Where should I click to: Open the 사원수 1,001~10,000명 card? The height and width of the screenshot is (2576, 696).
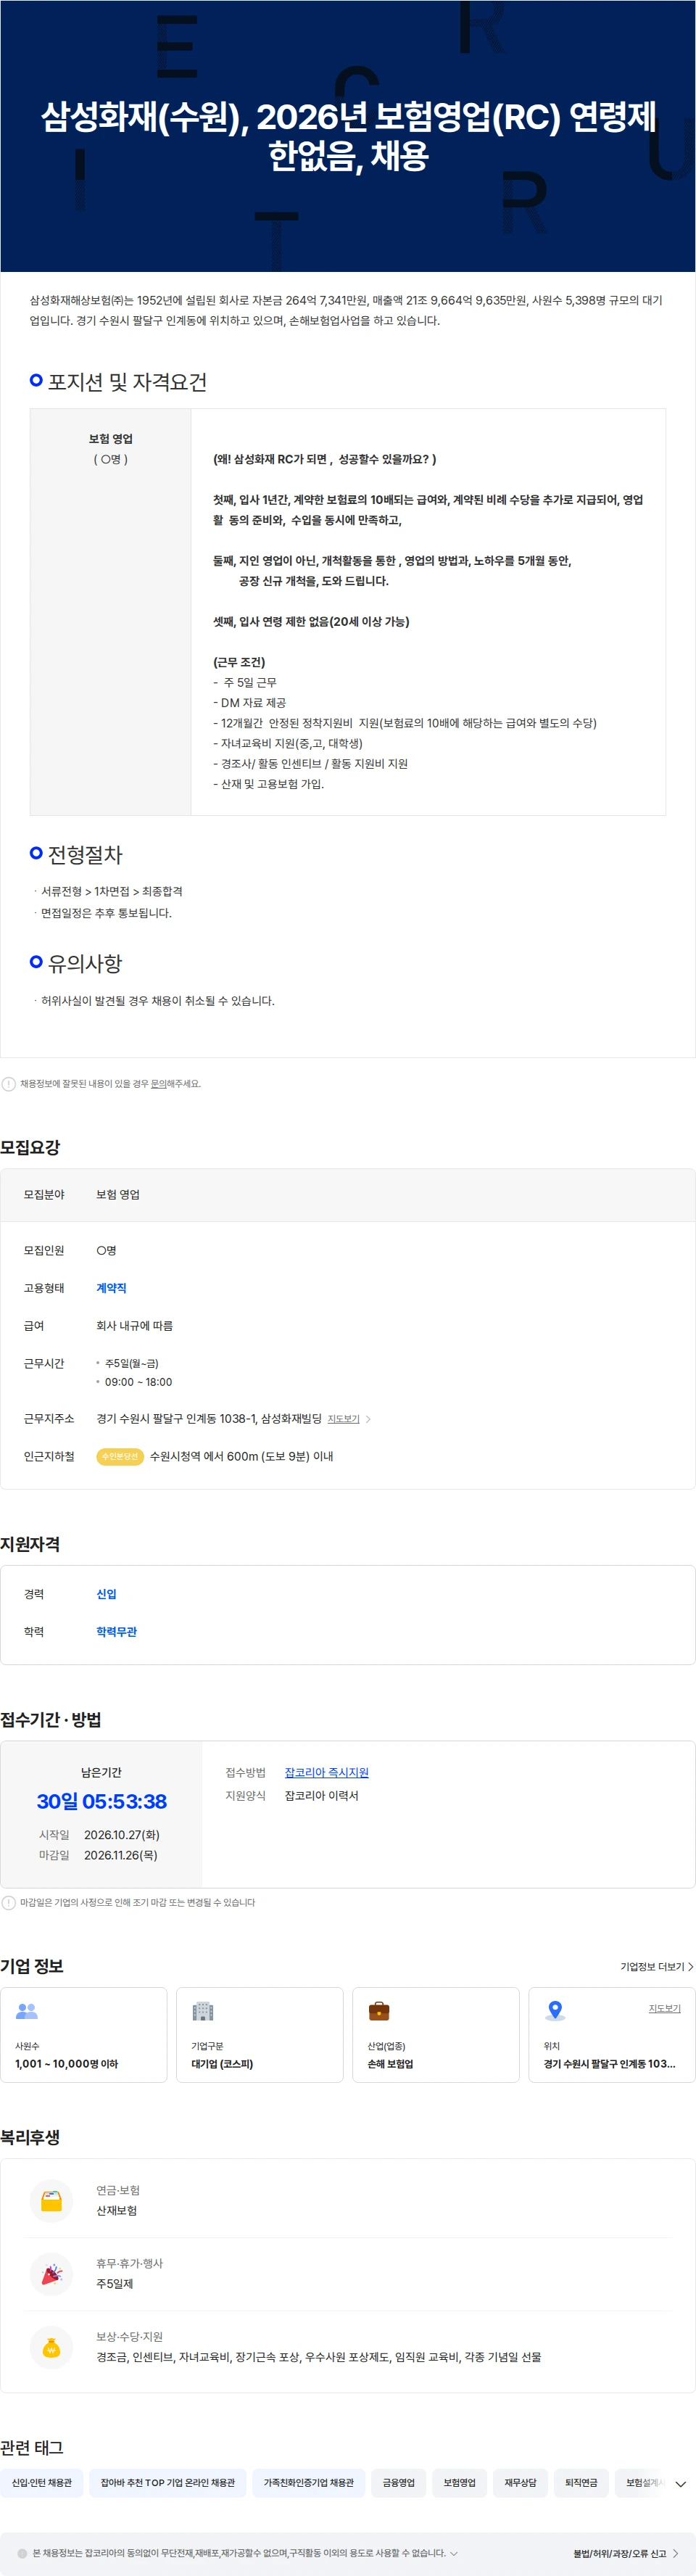click(x=84, y=2035)
